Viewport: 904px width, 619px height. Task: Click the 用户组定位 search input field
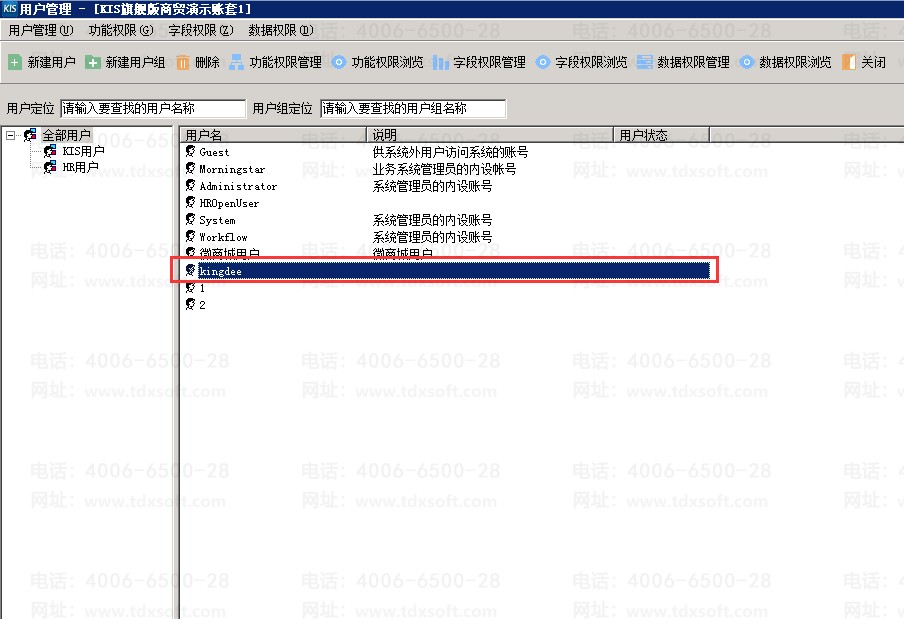click(x=412, y=108)
